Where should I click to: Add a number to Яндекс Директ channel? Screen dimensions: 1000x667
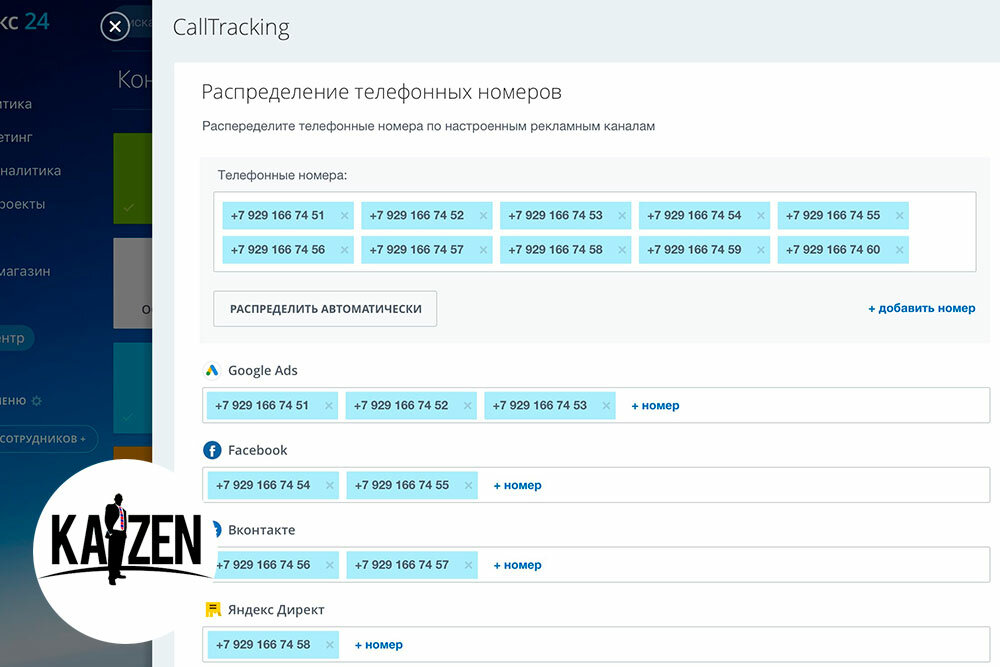coord(379,645)
